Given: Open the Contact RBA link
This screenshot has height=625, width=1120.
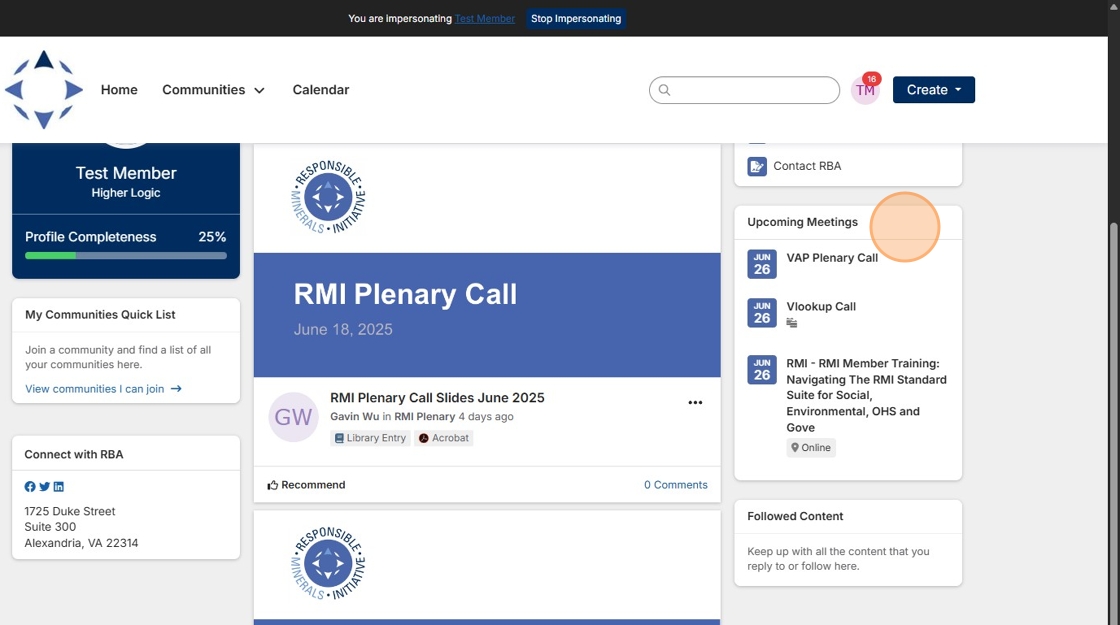Looking at the screenshot, I should click(807, 166).
